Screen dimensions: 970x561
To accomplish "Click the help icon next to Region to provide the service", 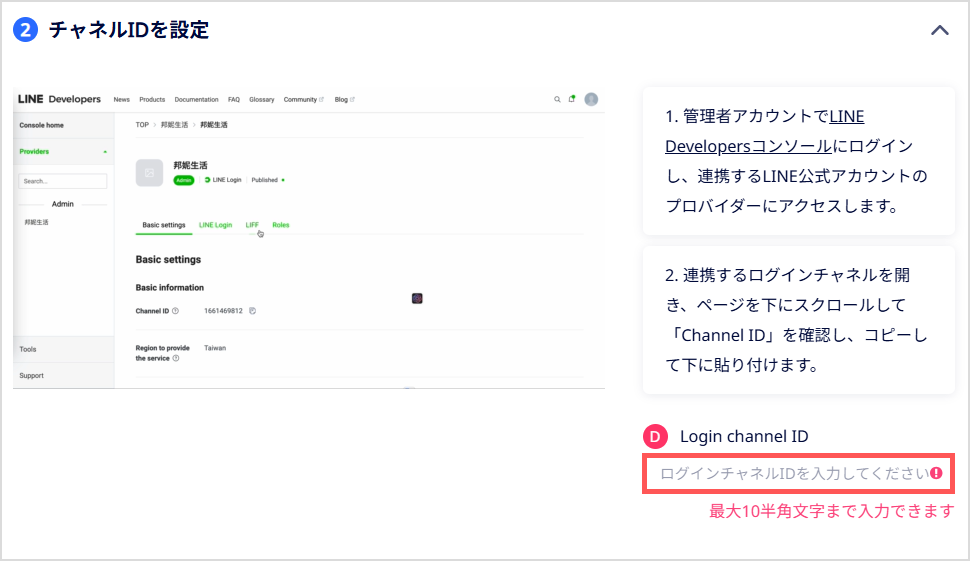I will 176,358.
